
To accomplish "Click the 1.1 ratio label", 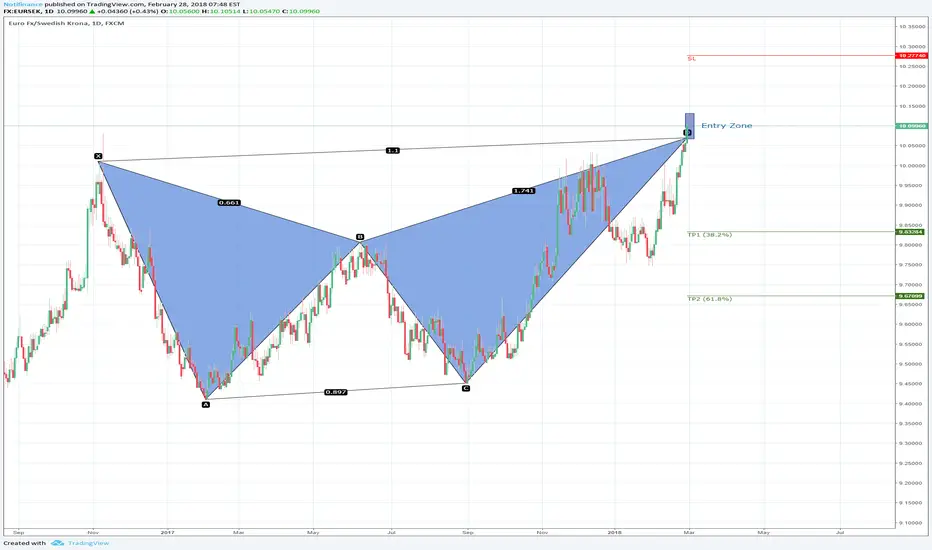I will [392, 150].
